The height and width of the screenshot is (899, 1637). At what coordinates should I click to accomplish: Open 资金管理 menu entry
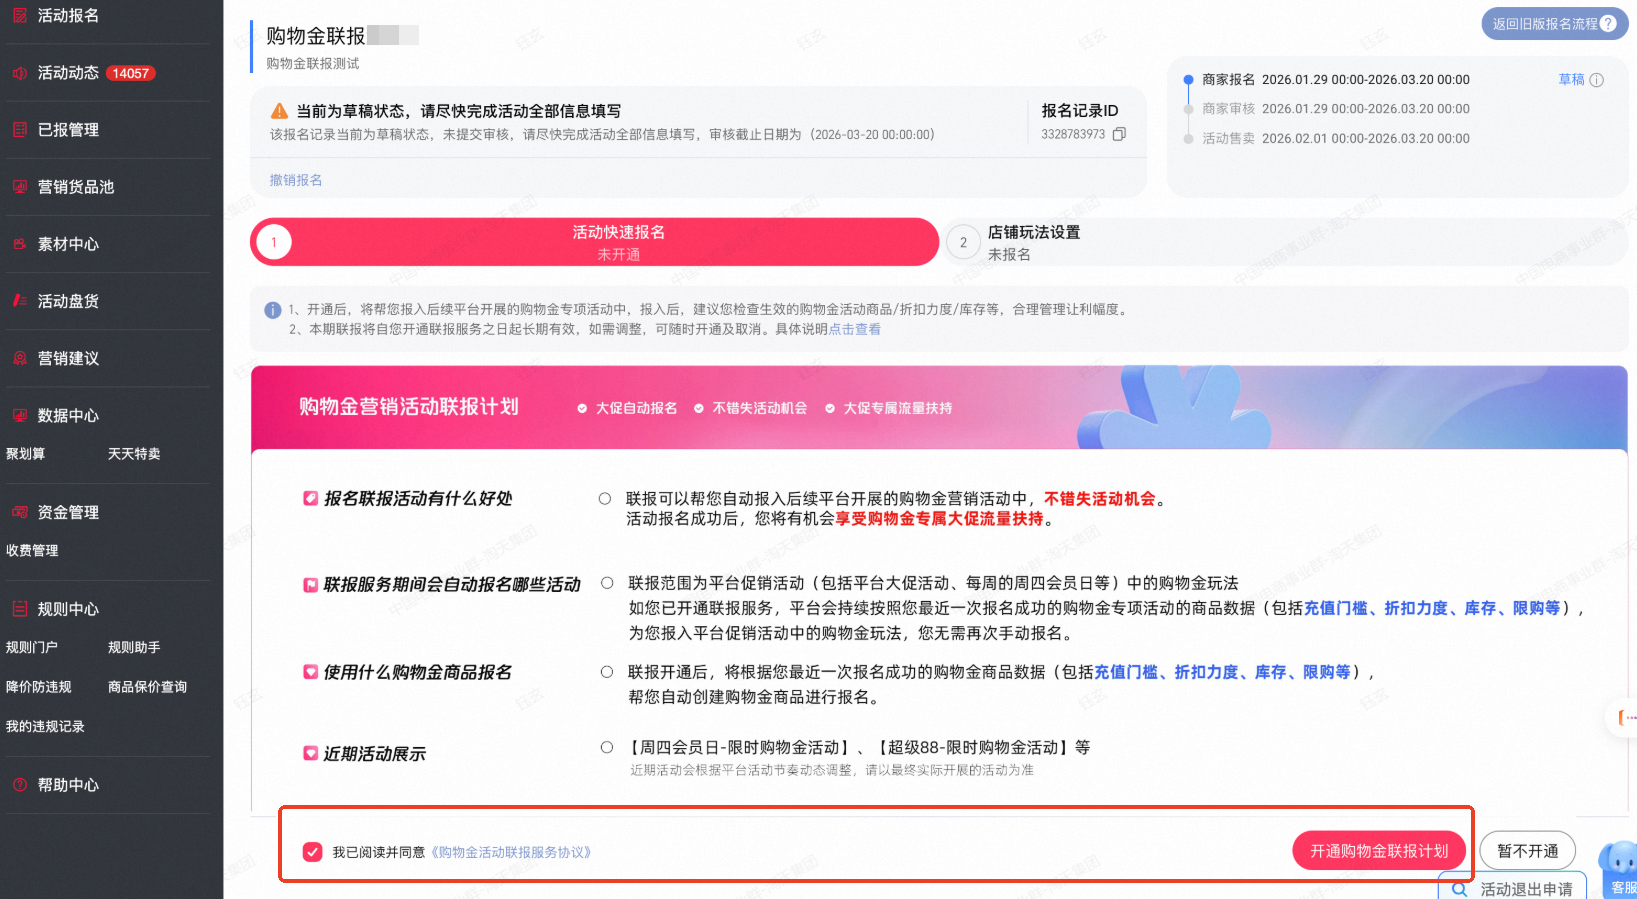click(x=68, y=511)
